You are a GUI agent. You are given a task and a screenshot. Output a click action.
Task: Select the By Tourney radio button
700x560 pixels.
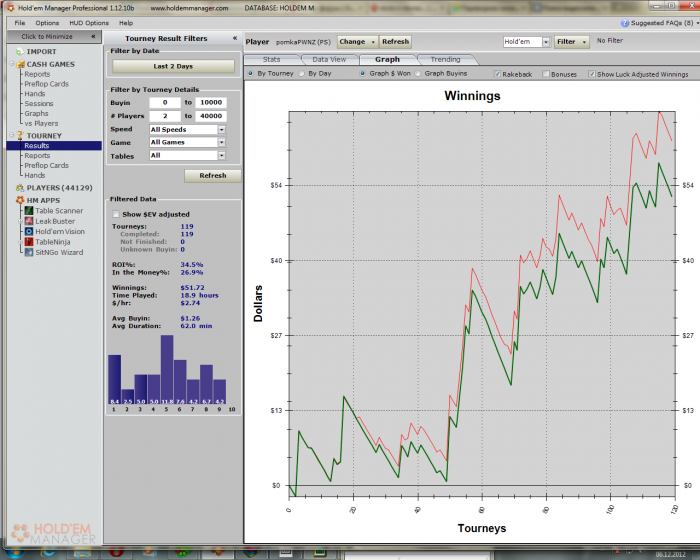[x=250, y=73]
